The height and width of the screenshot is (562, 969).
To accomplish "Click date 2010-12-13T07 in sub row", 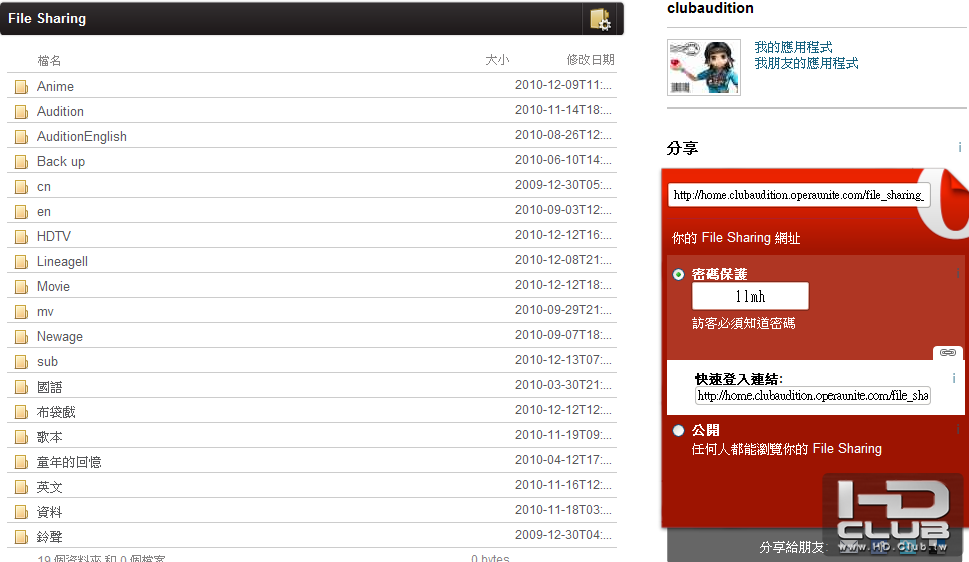I will pos(563,360).
